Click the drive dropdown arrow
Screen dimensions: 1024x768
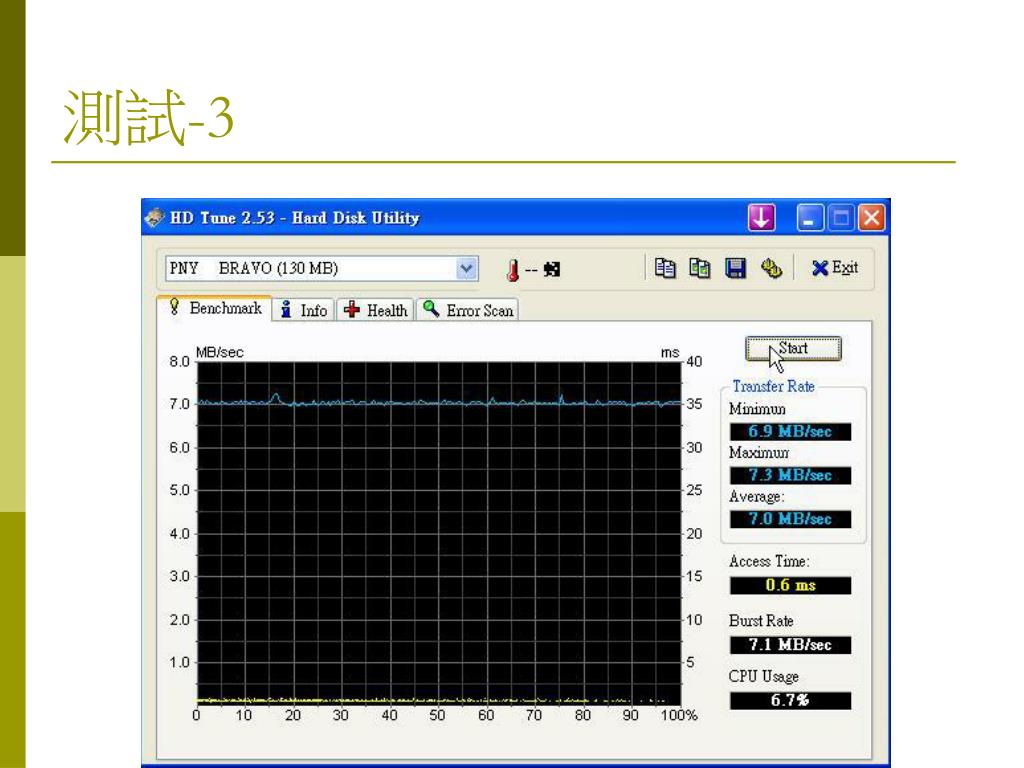click(466, 268)
